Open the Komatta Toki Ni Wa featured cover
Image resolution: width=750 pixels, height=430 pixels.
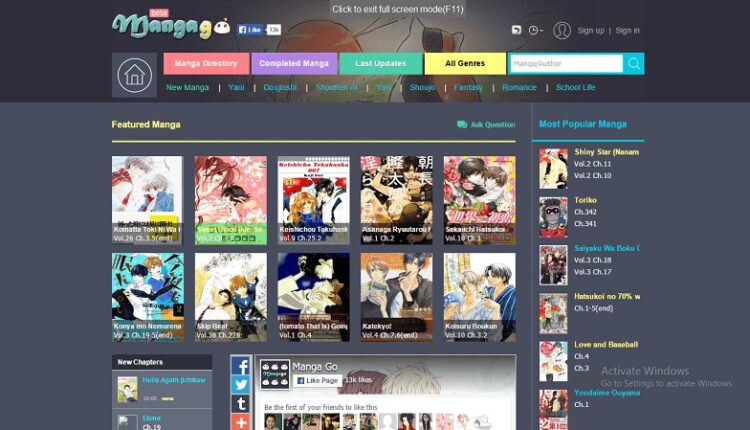(147, 200)
